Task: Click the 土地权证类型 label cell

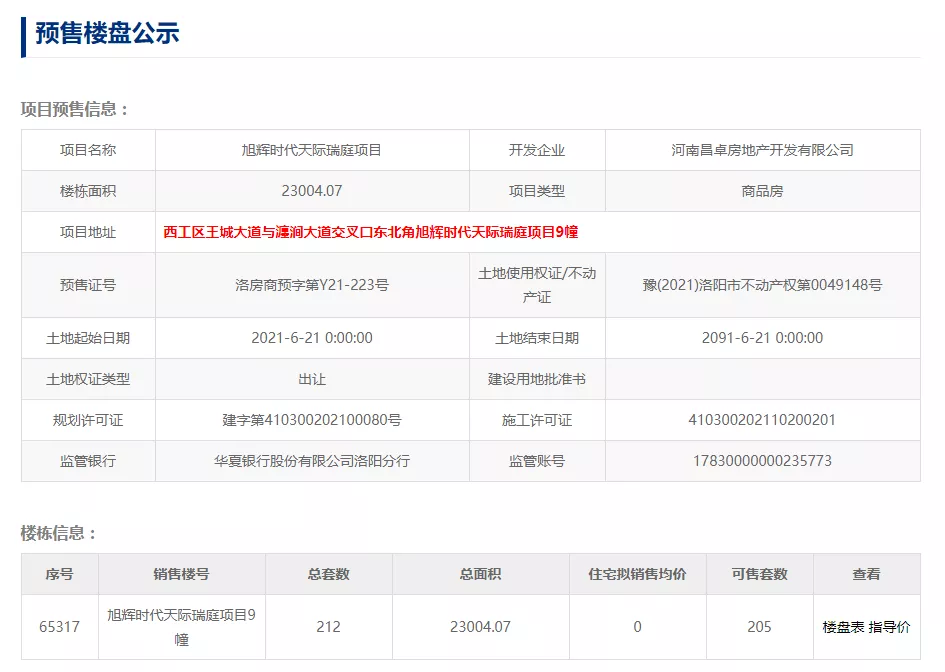Action: pos(88,379)
